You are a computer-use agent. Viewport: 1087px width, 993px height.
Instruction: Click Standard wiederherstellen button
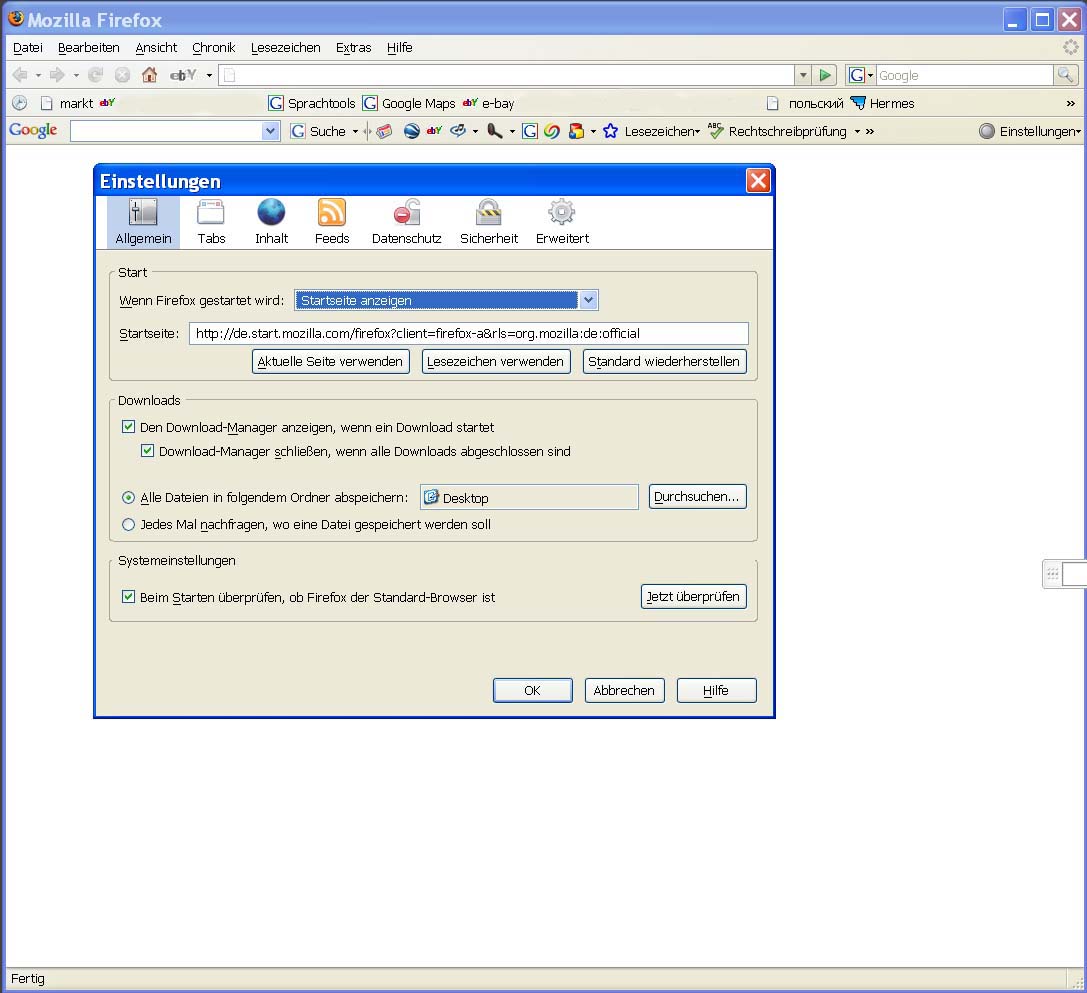[x=665, y=361]
